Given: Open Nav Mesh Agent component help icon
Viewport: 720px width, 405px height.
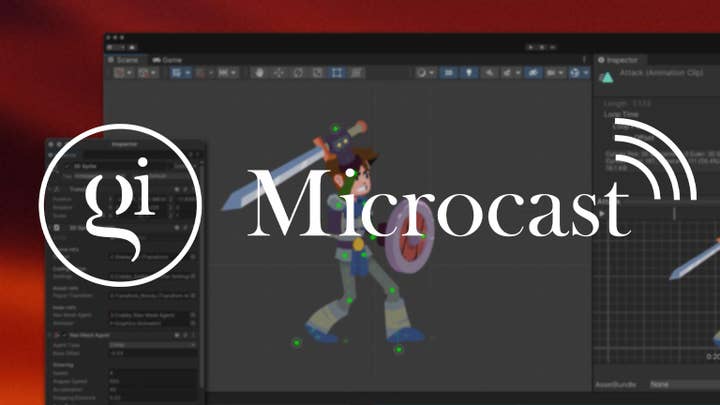Looking at the screenshot, I should 177,335.
